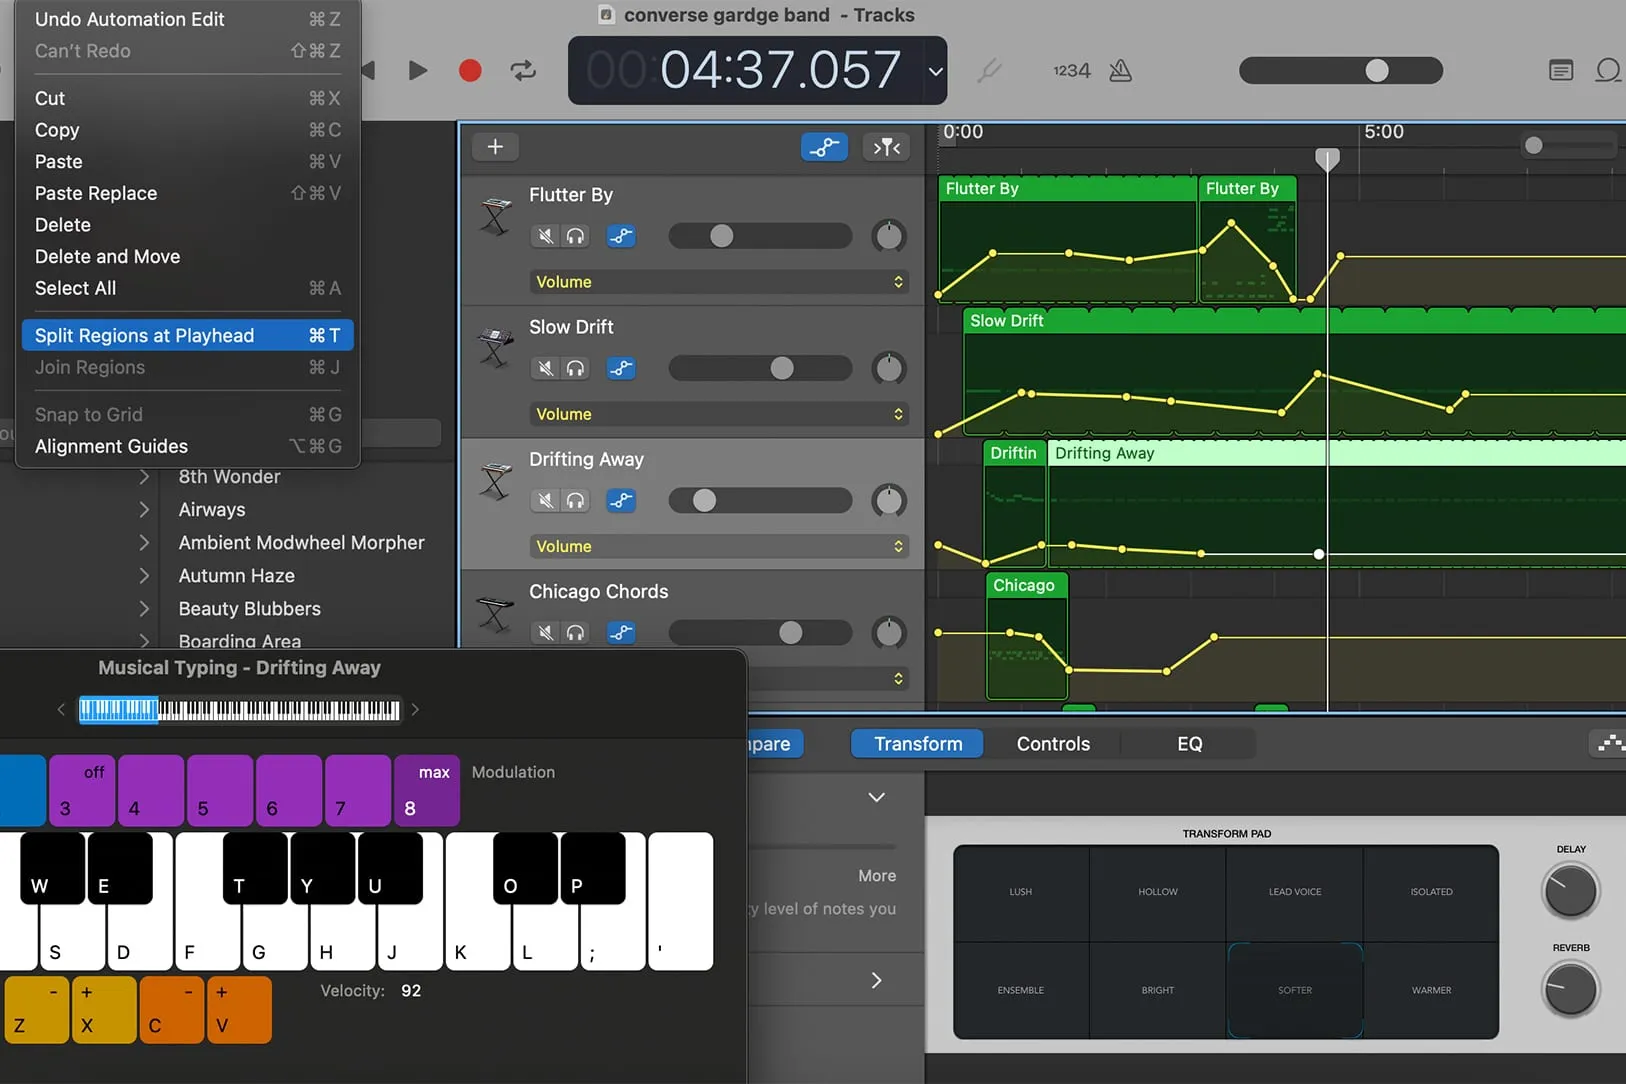Toggle the Cycle loop button
The image size is (1626, 1084).
coord(523,70)
